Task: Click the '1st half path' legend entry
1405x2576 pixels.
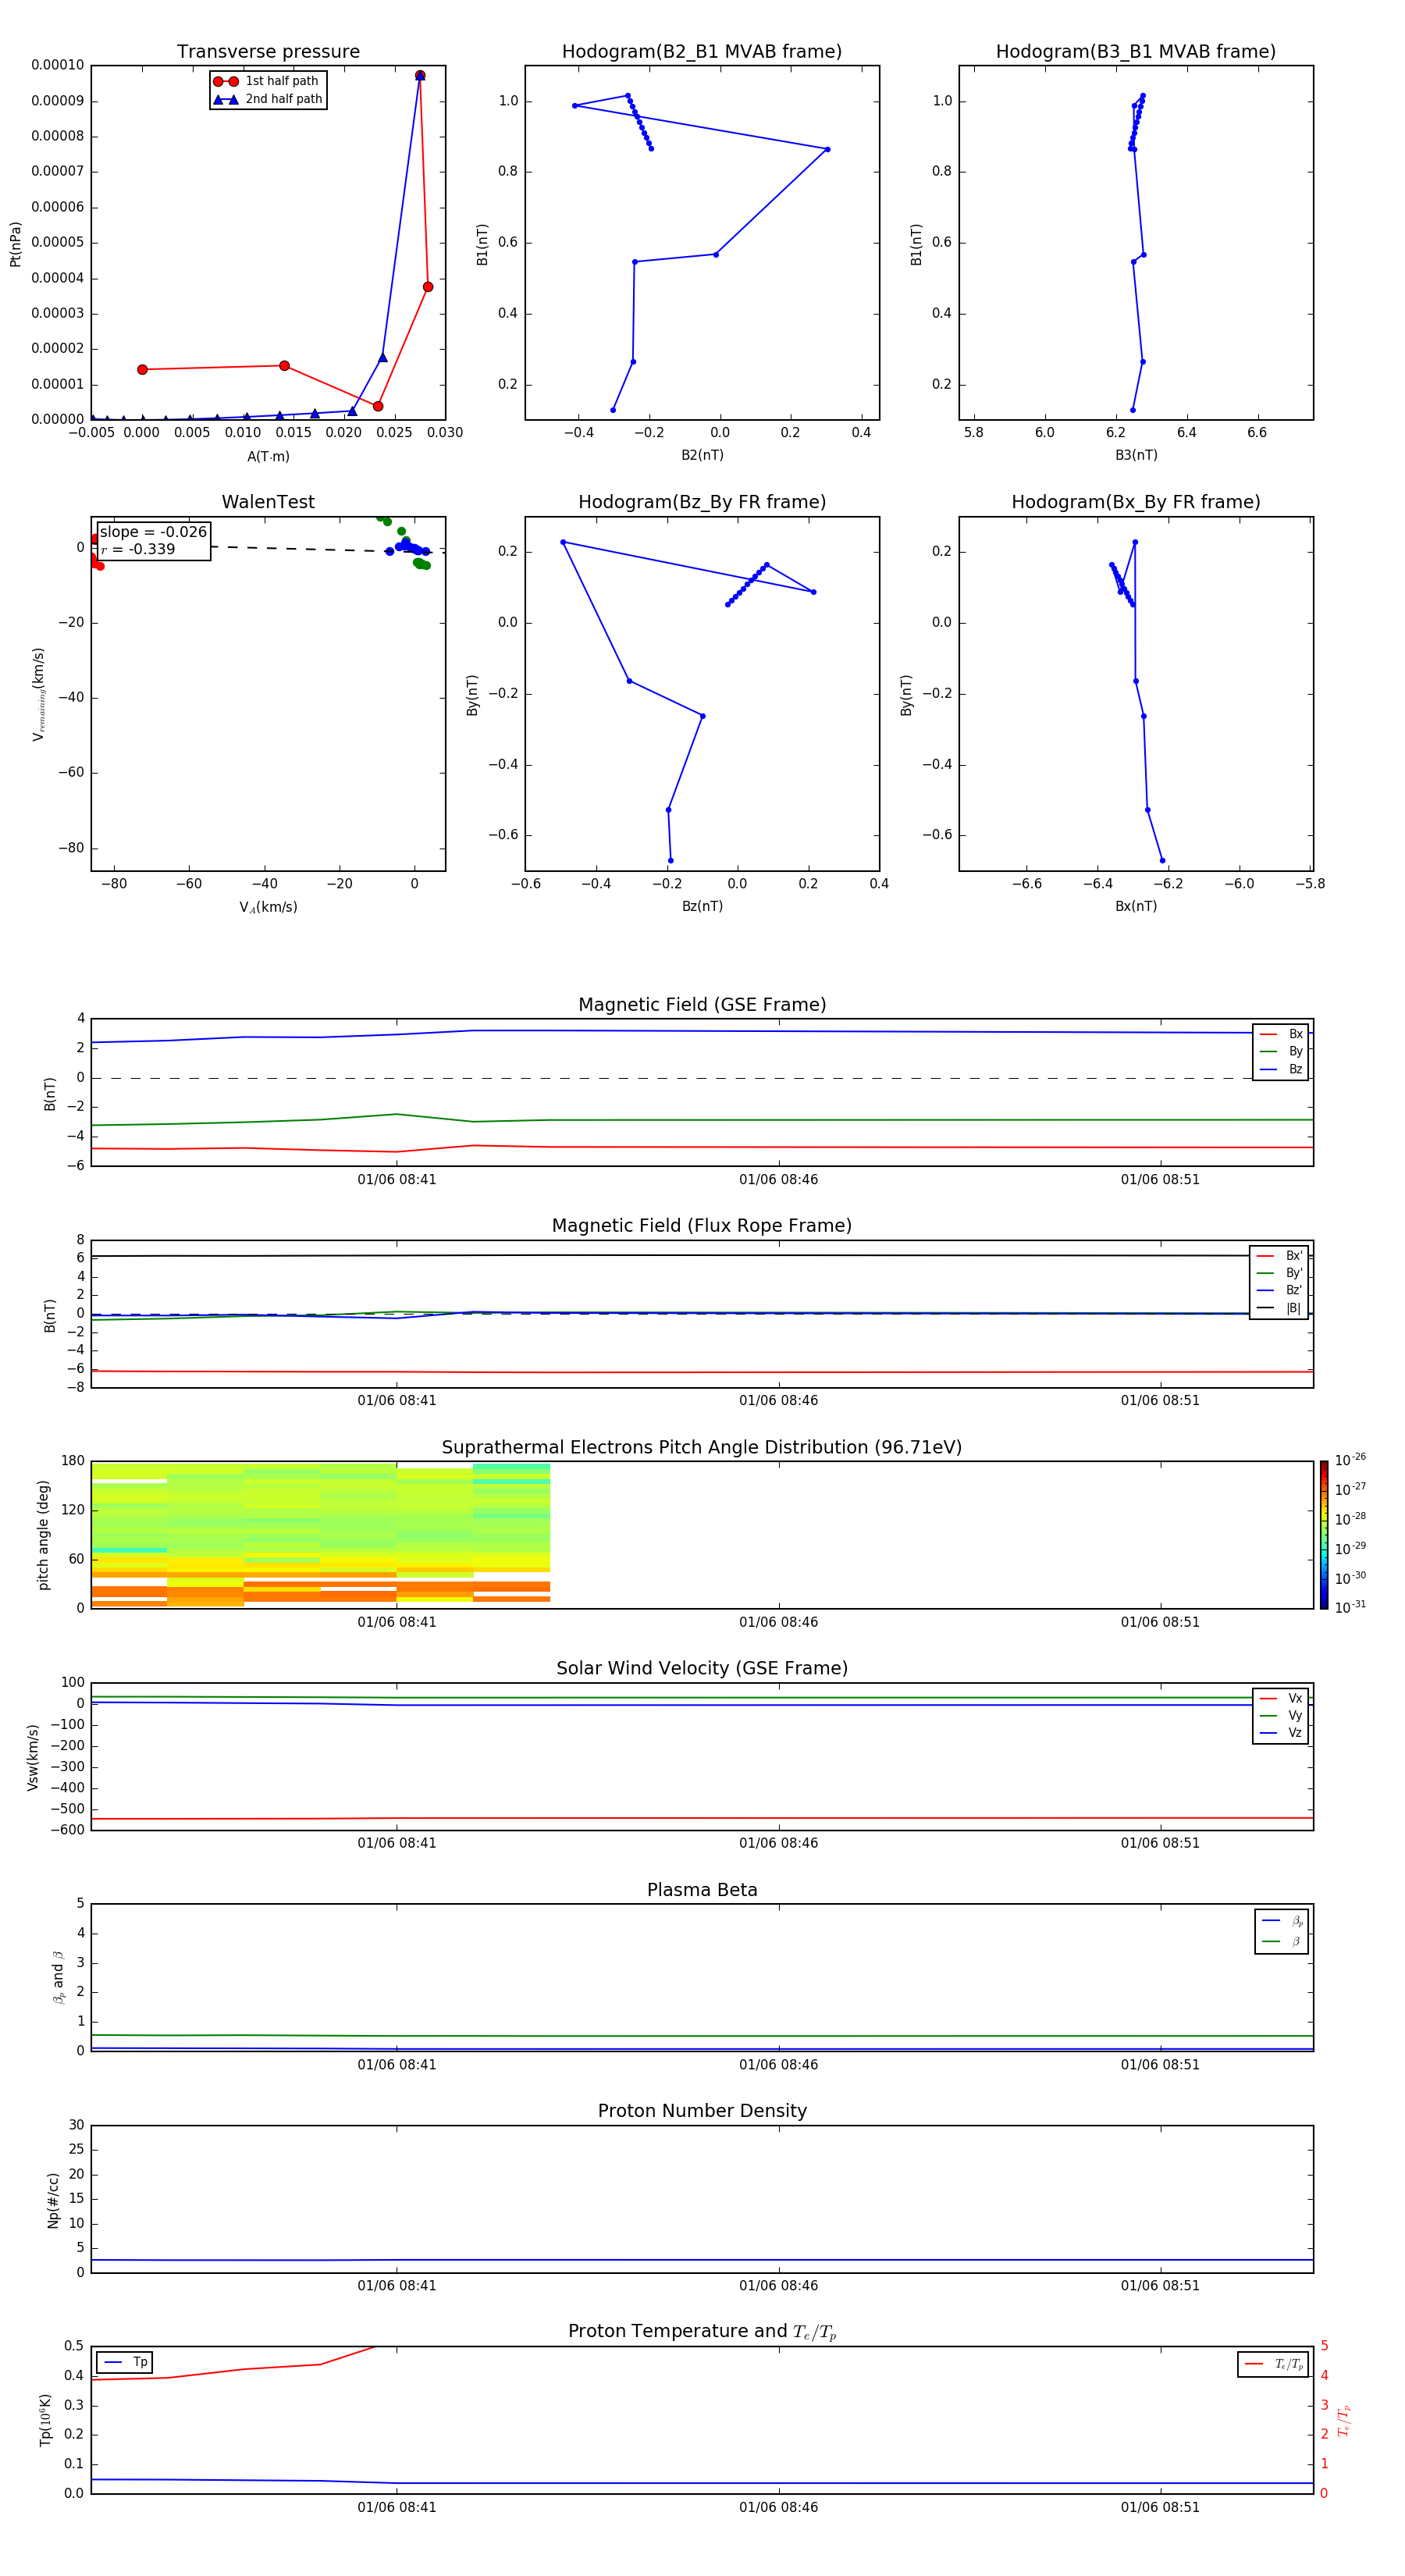Action: tap(266, 81)
